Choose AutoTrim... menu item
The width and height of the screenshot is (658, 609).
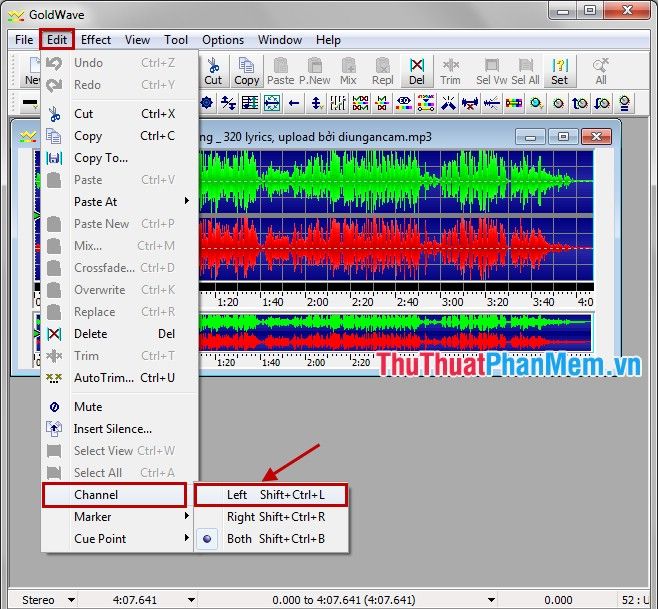(x=120, y=378)
